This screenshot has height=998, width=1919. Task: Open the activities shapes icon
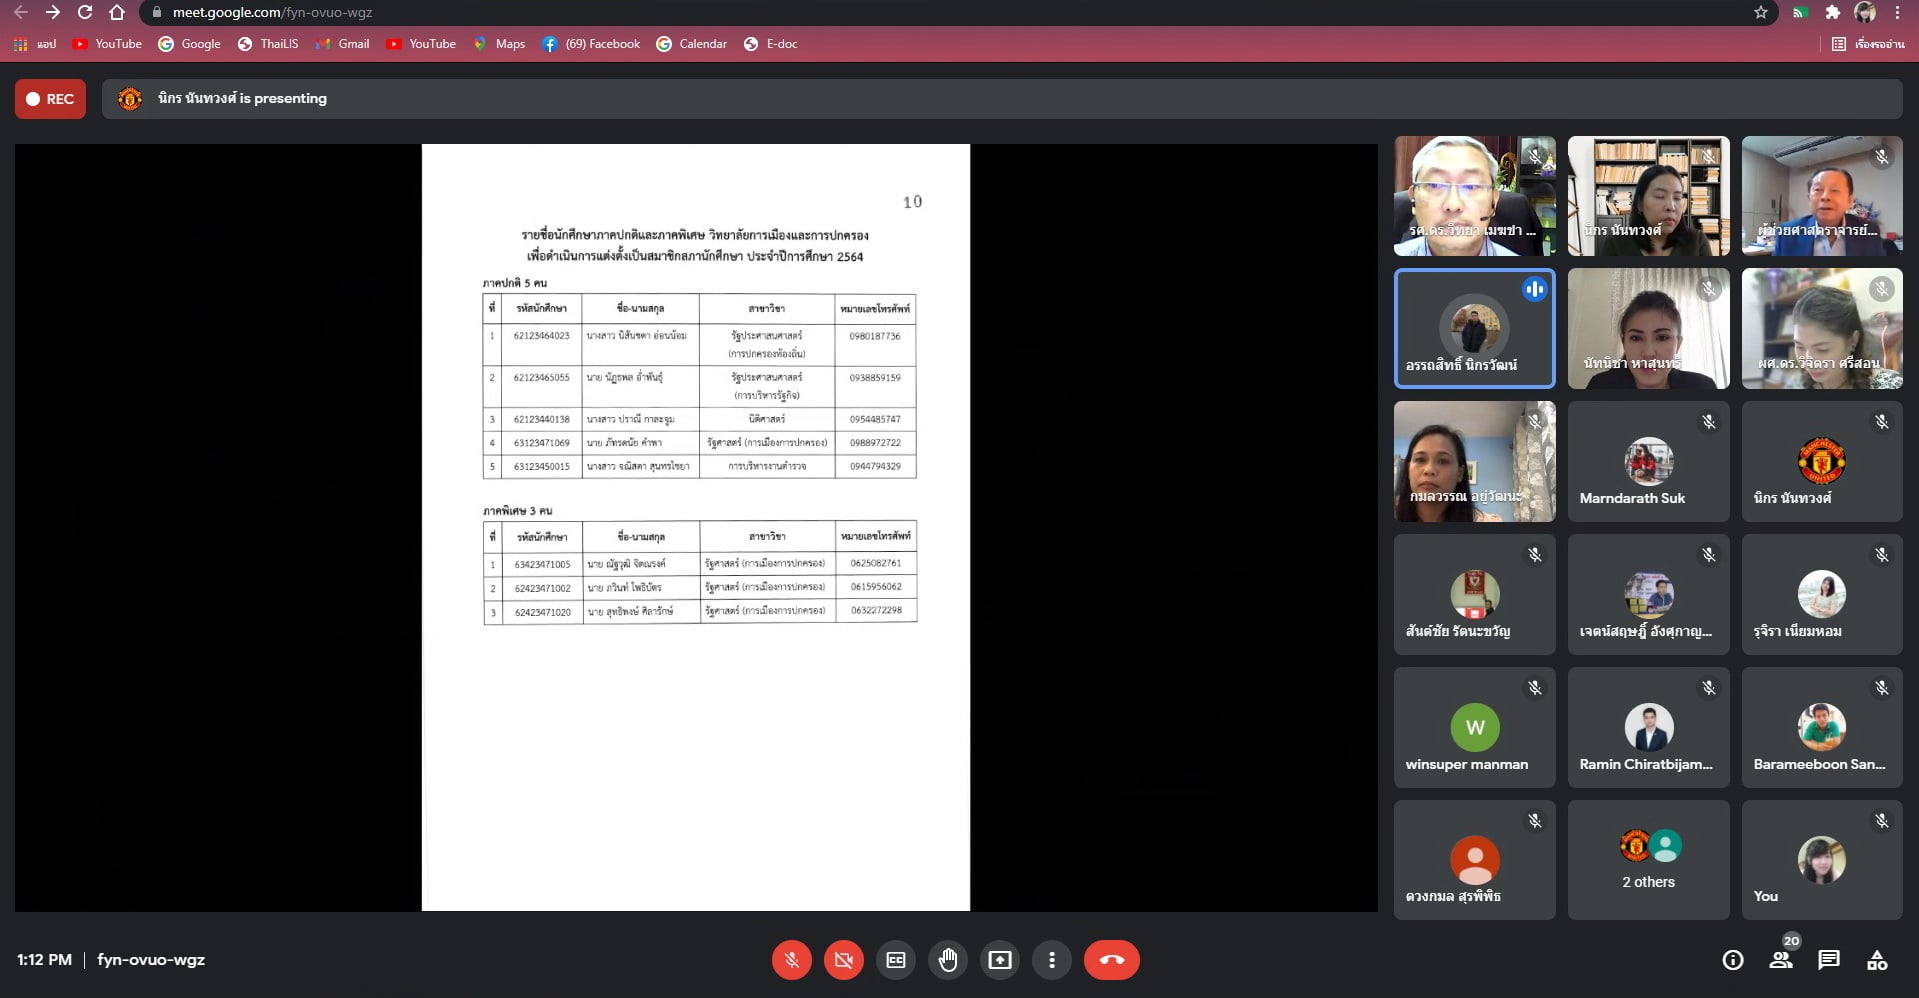tap(1877, 960)
